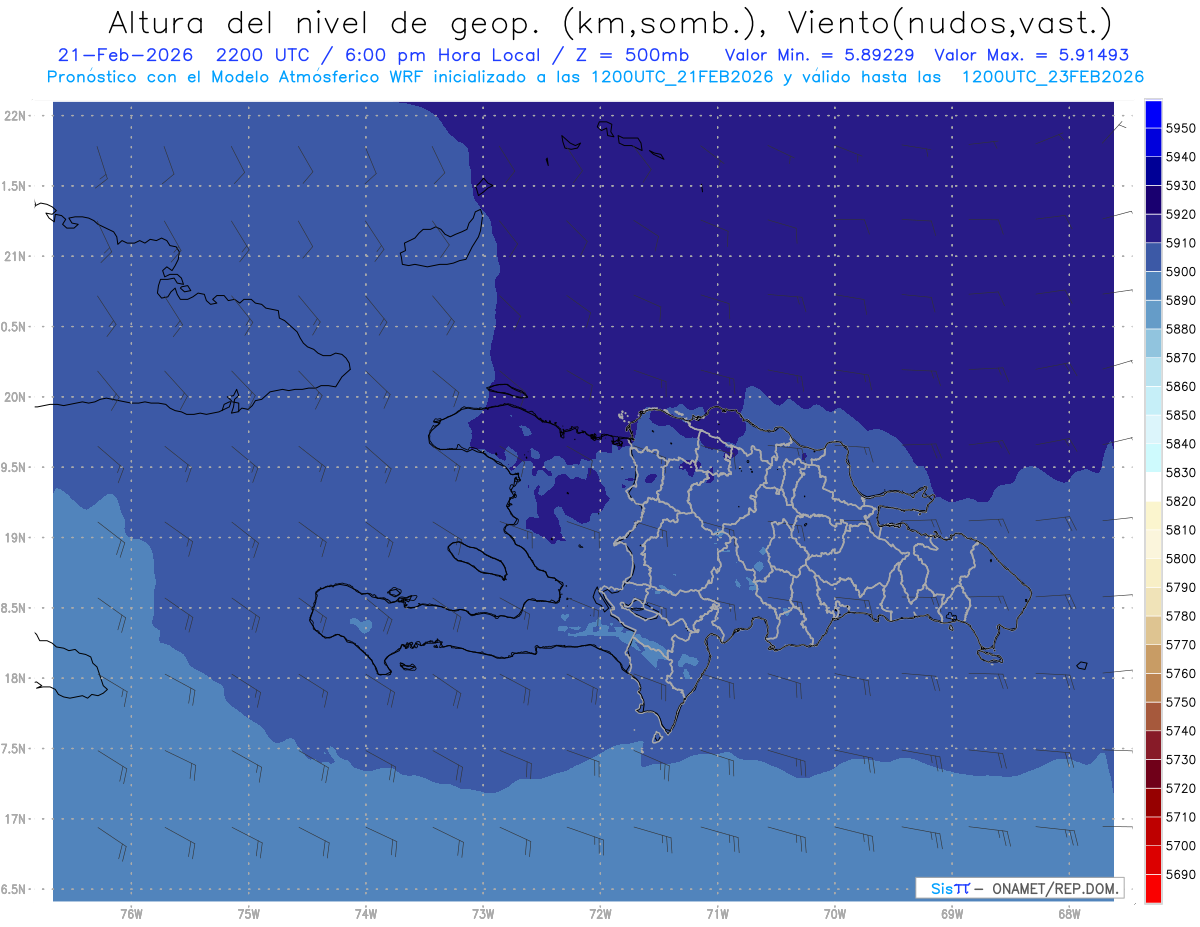Click the '5690' colorbar value
The height and width of the screenshot is (927, 1200).
point(1180,874)
